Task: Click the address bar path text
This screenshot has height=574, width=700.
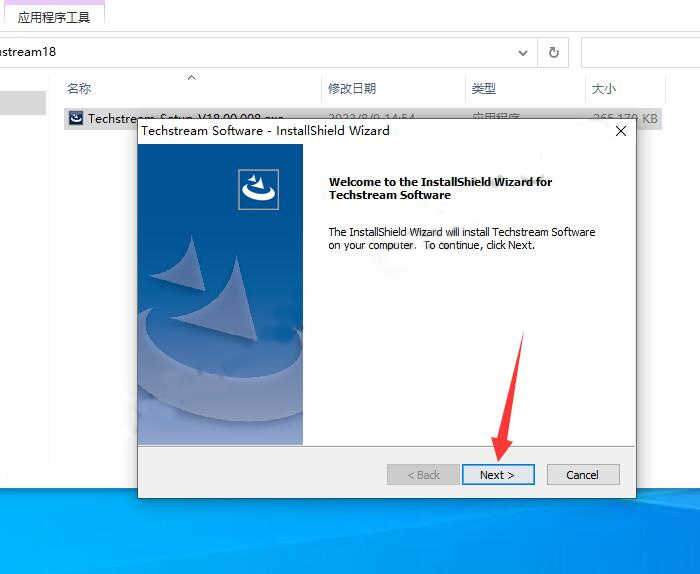Action: [x=28, y=52]
